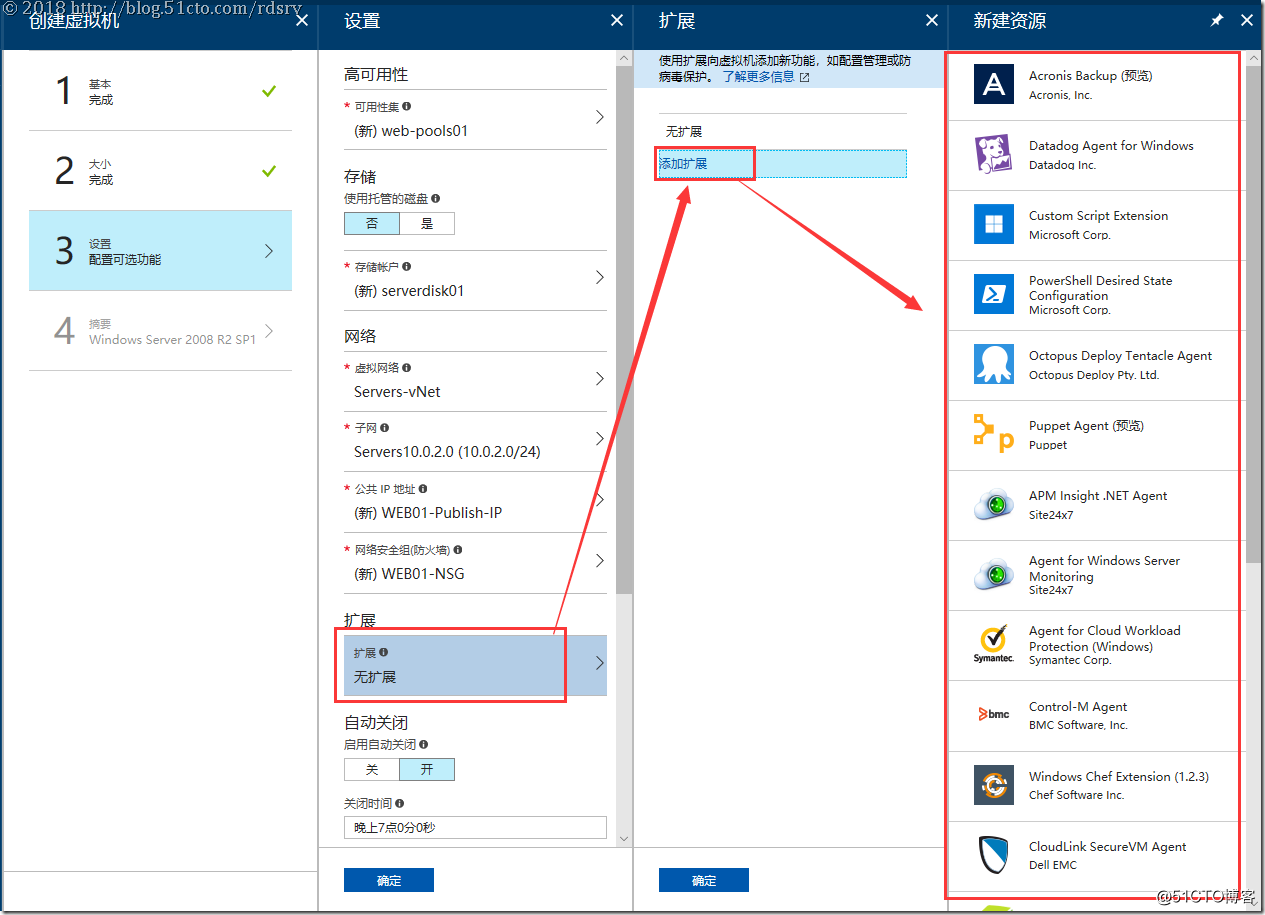The width and height of the screenshot is (1265, 915).
Task: Click info icon next to 公共 IP 地址
Action: 423,489
